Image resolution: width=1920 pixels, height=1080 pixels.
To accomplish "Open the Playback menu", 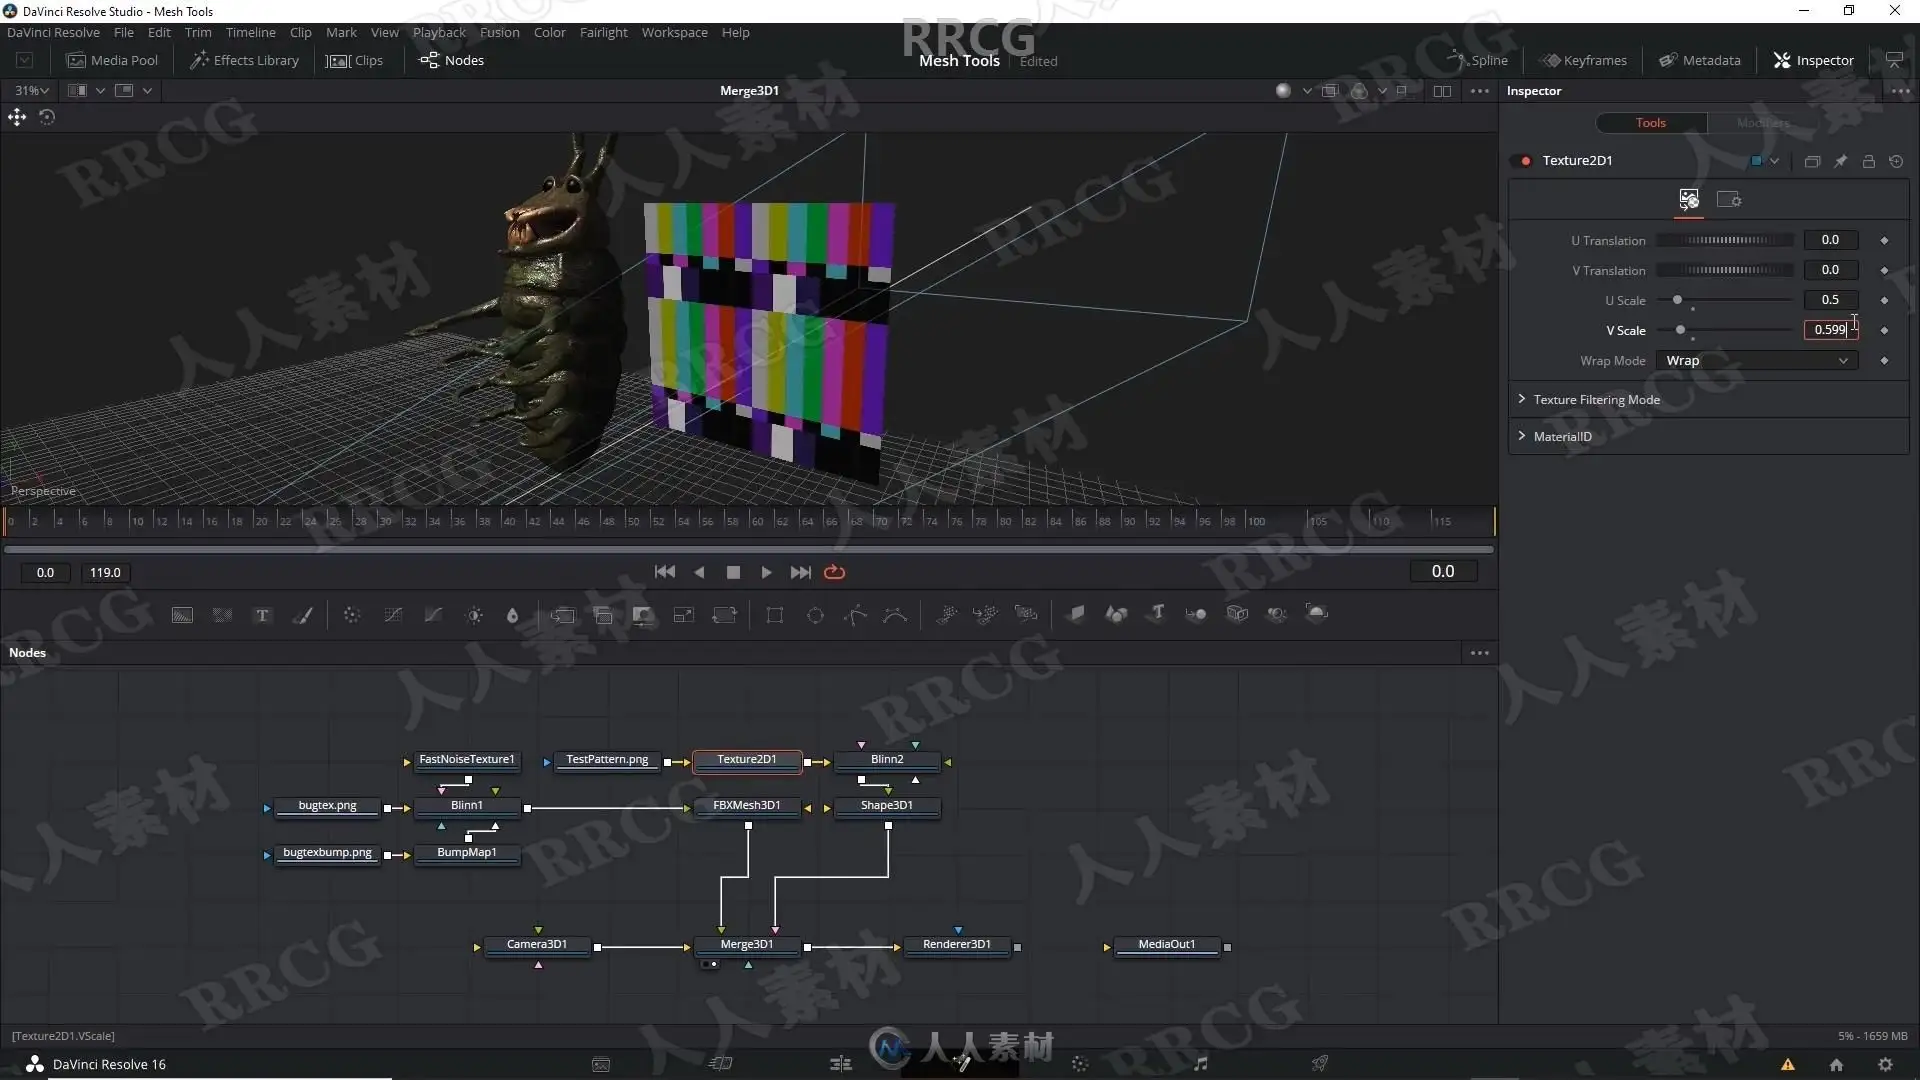I will 439,32.
